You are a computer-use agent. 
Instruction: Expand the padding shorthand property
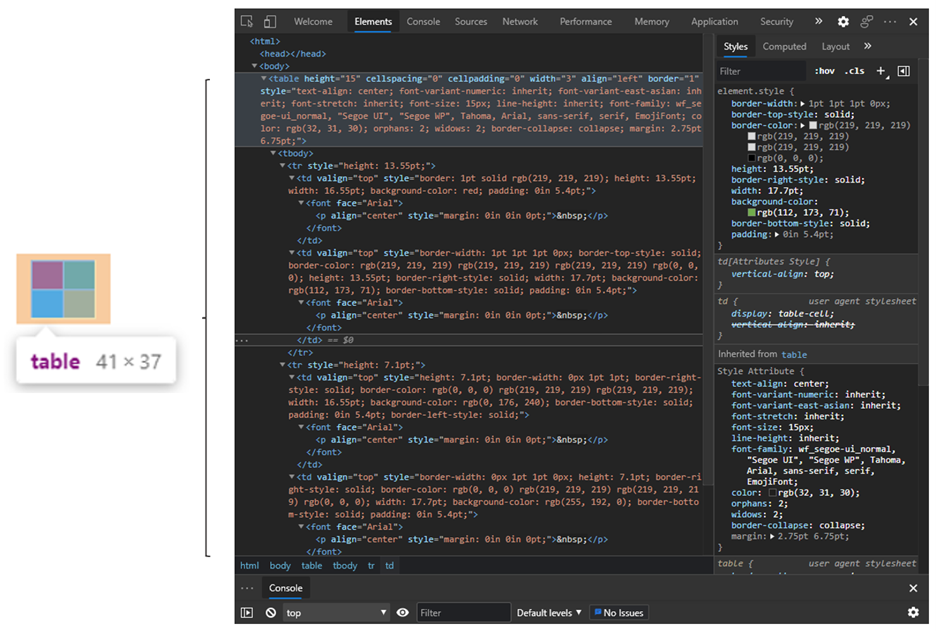(x=779, y=234)
